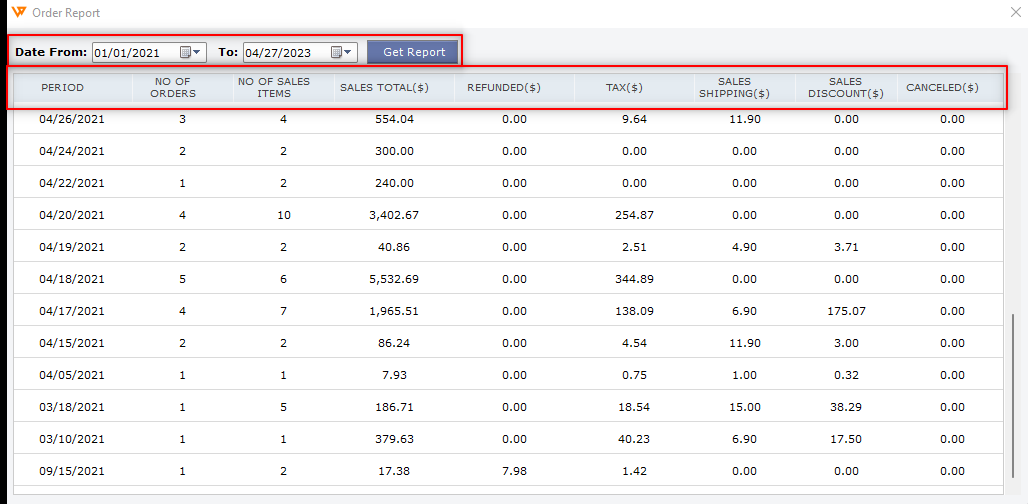Click the shipping value 1.00
The height and width of the screenshot is (504, 1028).
tap(744, 375)
